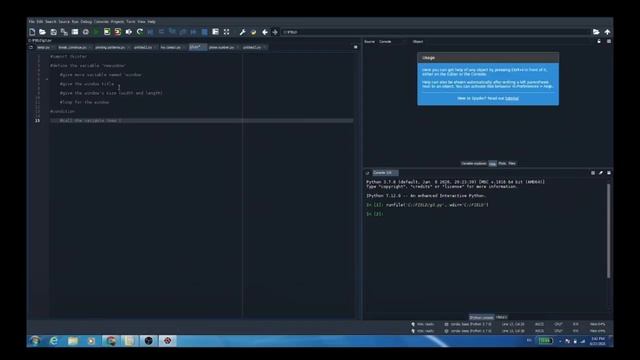
Task: Re-run the last script
Action: click(140, 32)
